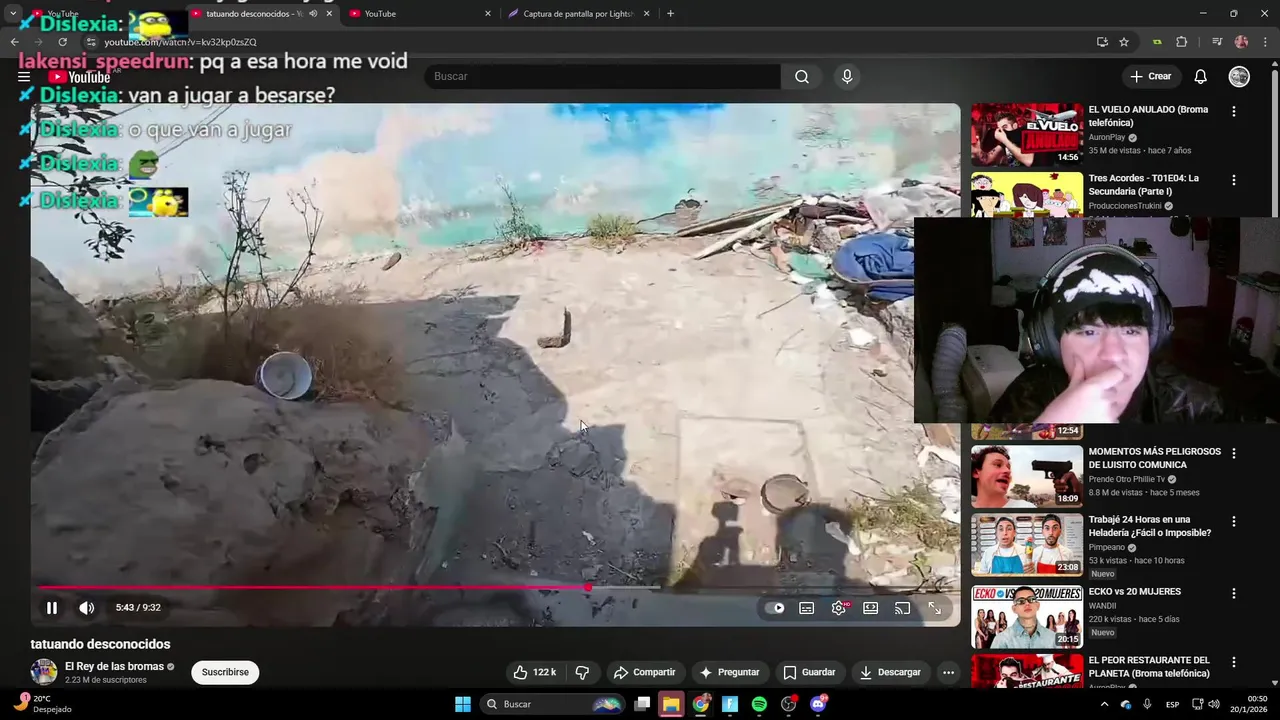Download the video with Descargar

coord(890,672)
